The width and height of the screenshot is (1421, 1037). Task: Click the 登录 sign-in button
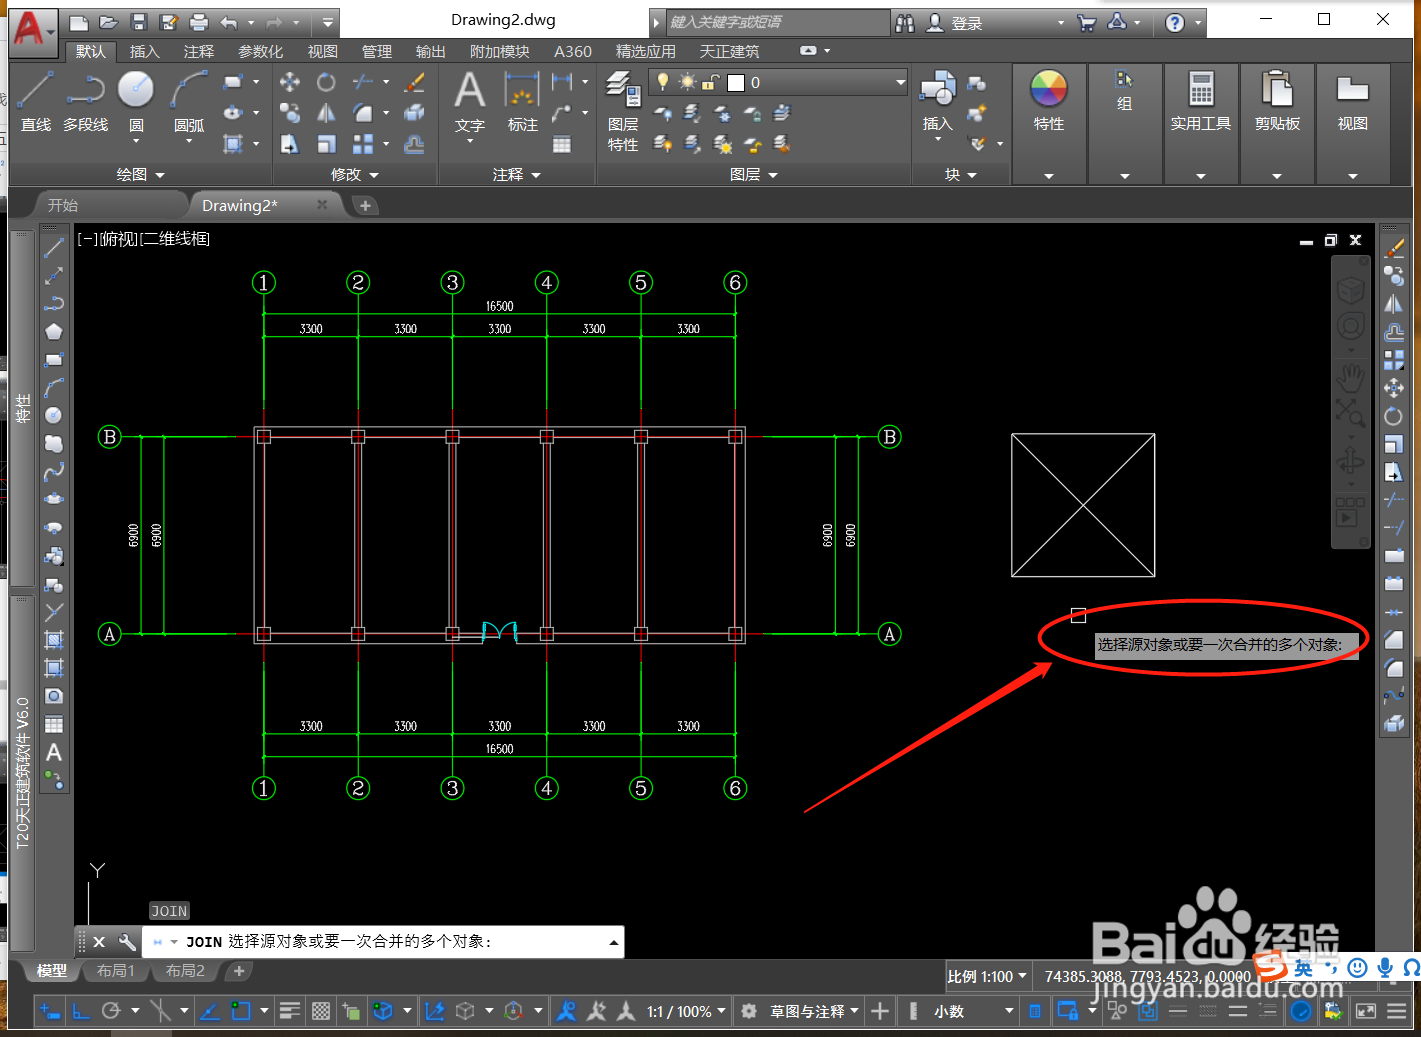[967, 22]
